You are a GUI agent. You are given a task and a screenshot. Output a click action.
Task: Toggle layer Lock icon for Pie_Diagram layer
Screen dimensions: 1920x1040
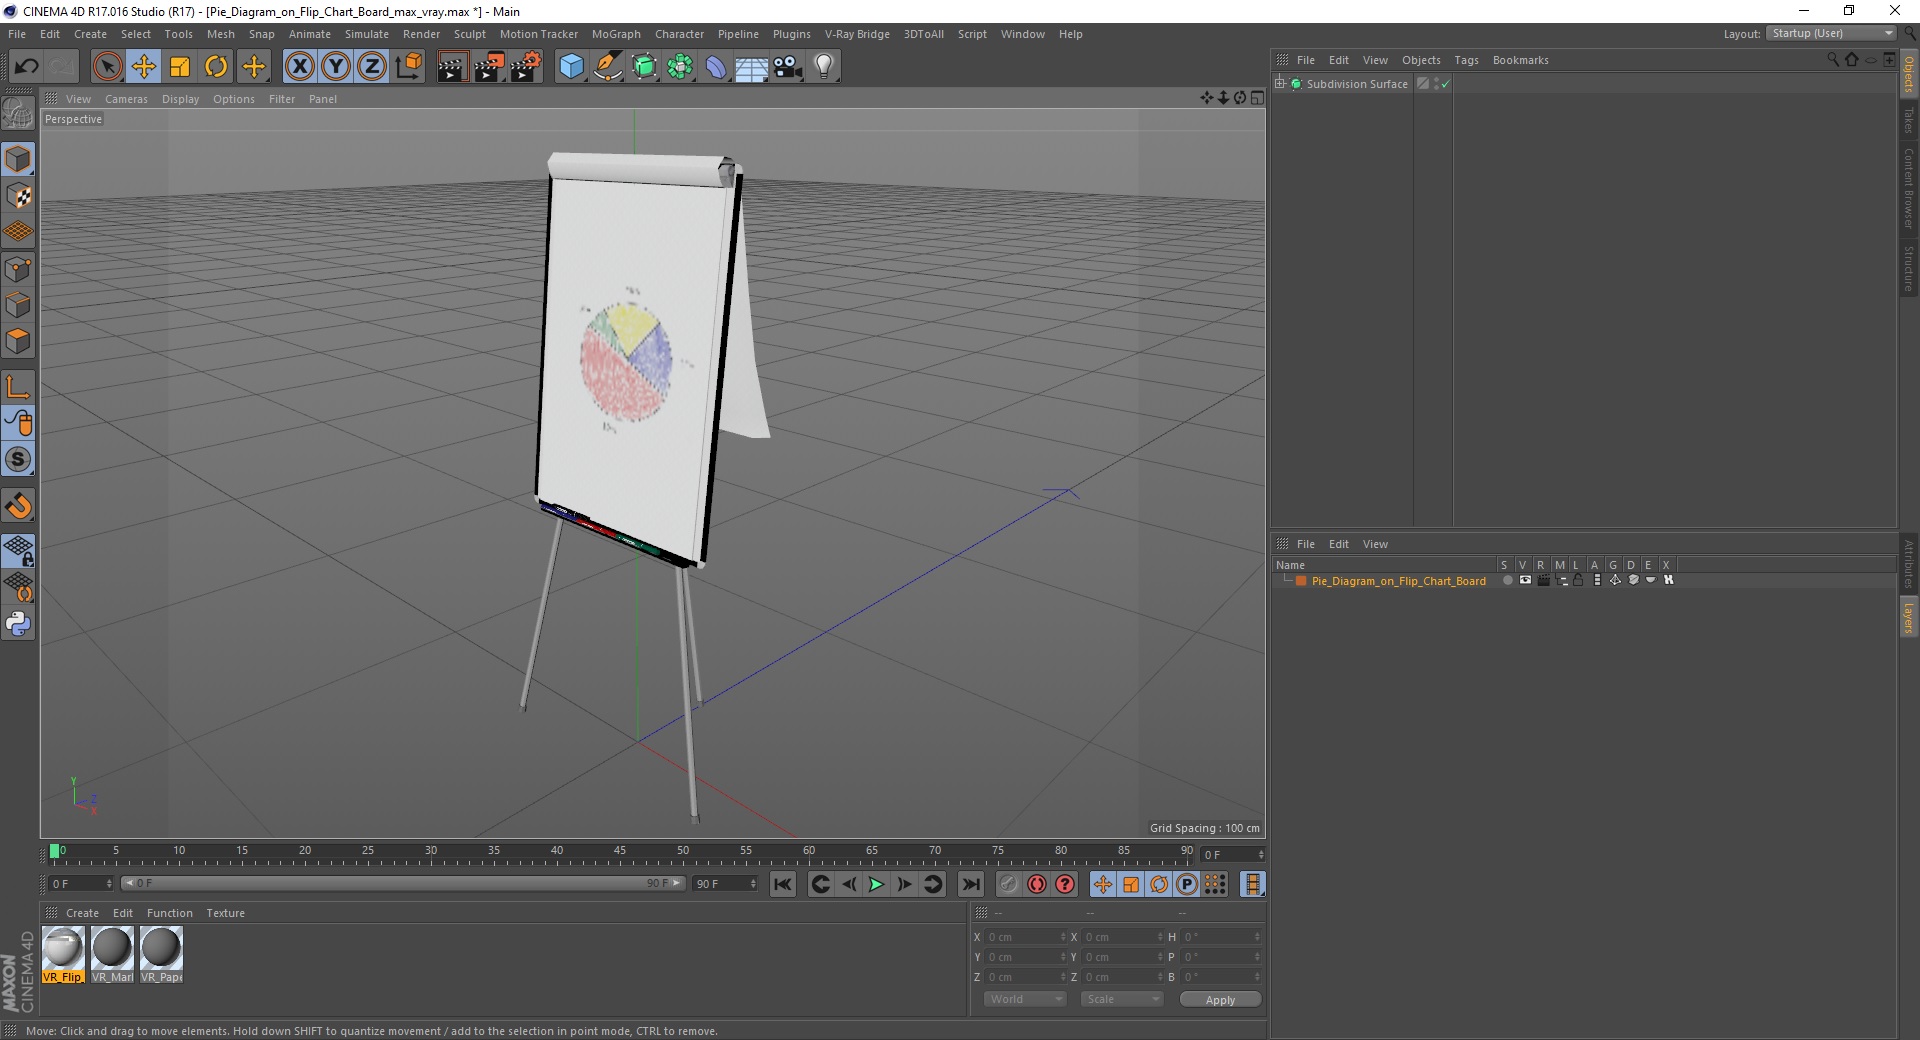tap(1579, 580)
